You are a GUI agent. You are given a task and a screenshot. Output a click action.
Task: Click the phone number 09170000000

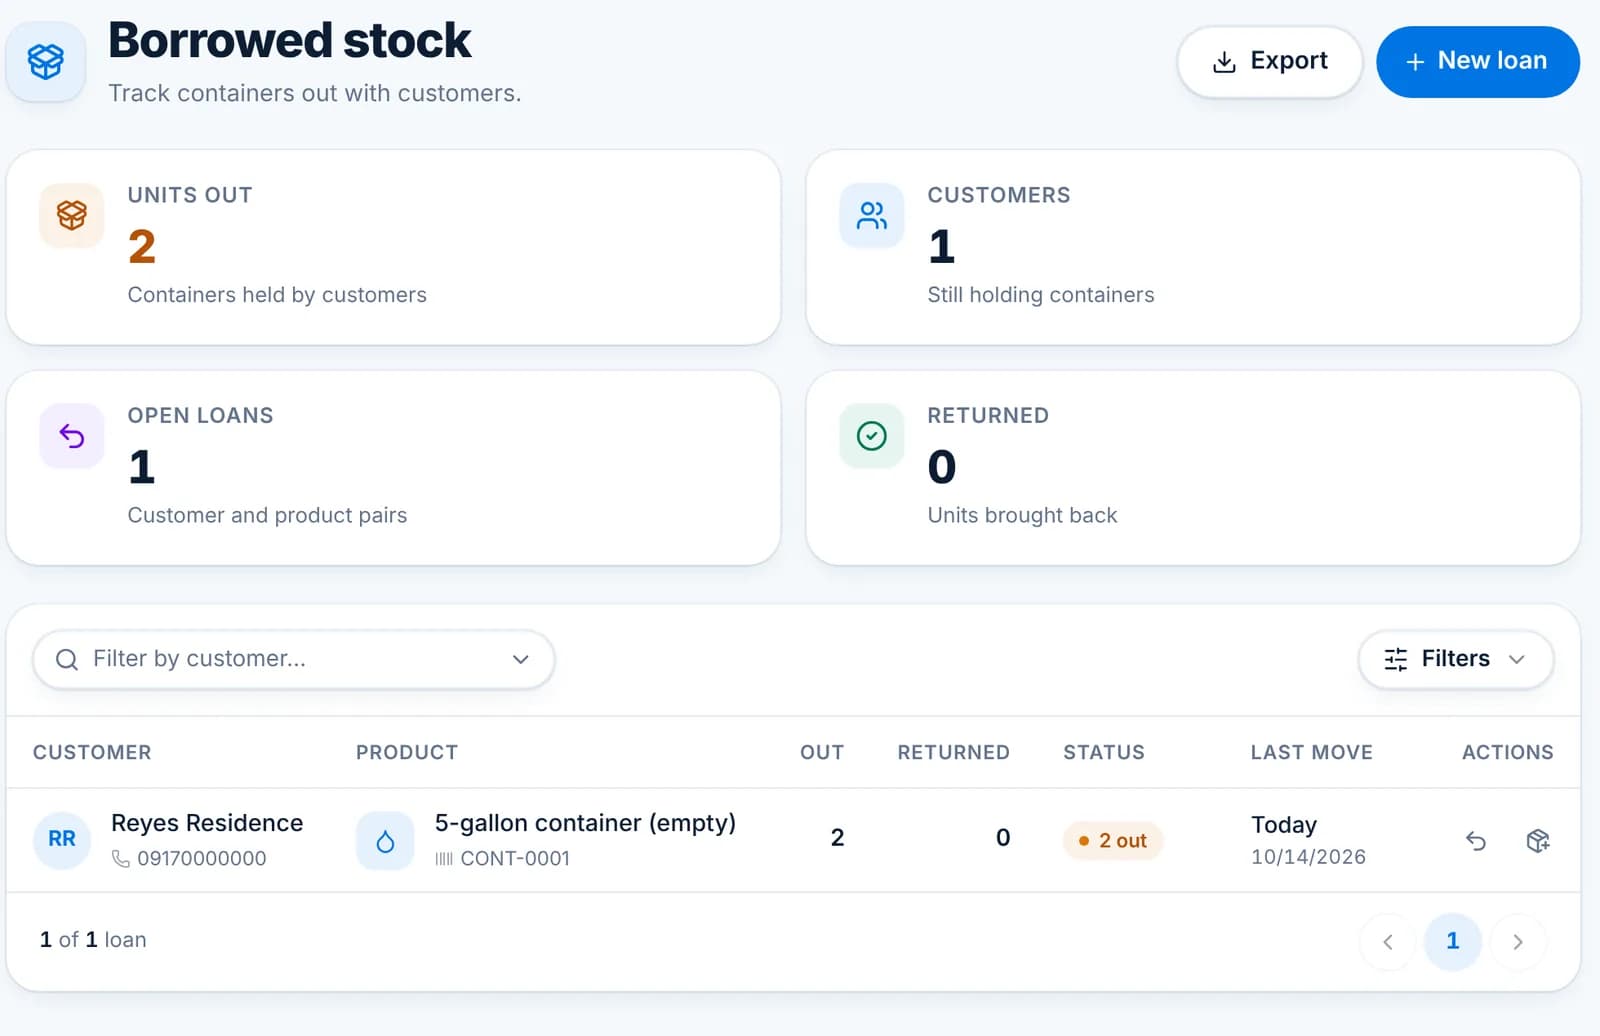click(202, 858)
